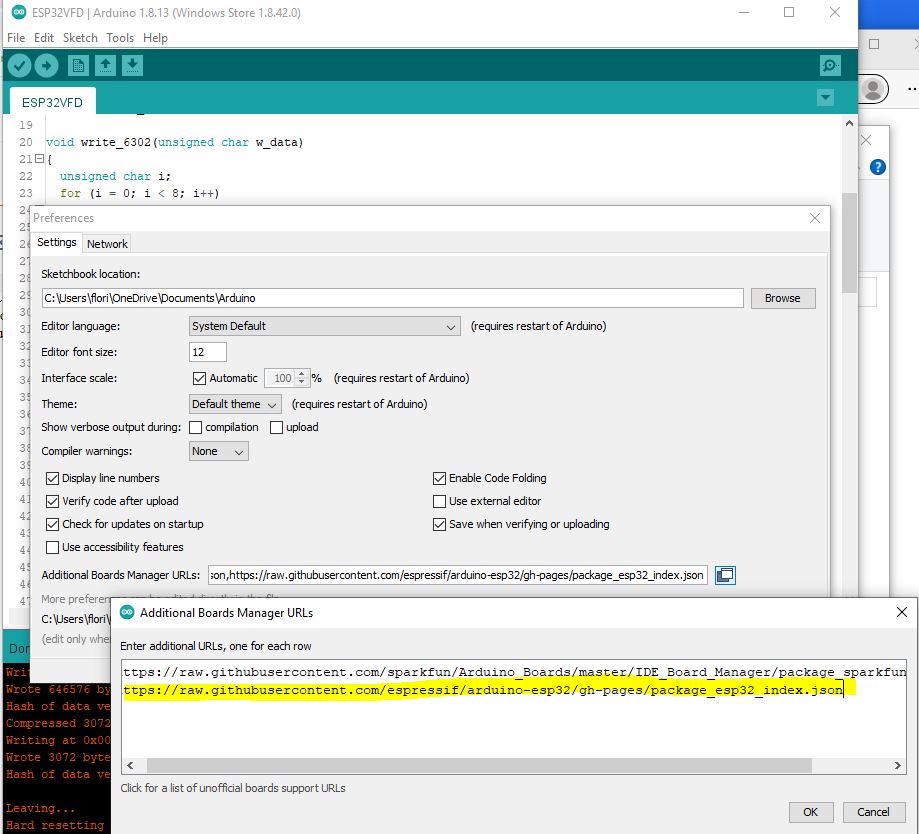
Task: Click the Upload sketch icon
Action: (46, 65)
